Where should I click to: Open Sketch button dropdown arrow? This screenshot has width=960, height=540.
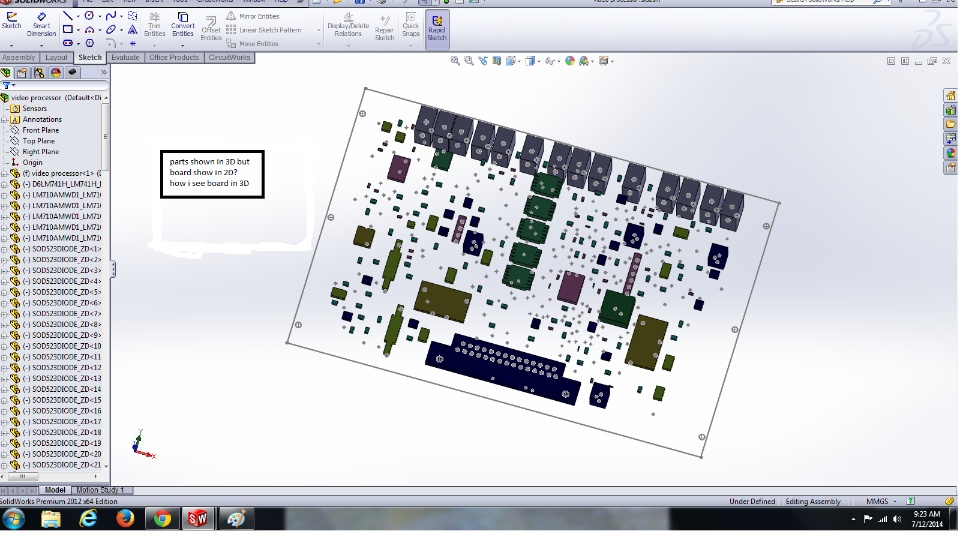pos(11,45)
